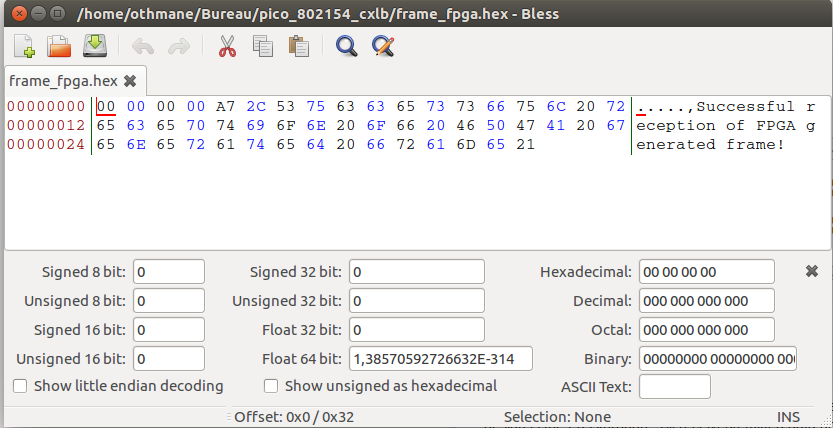
Task: Close the conversion table panel
Action: click(812, 271)
